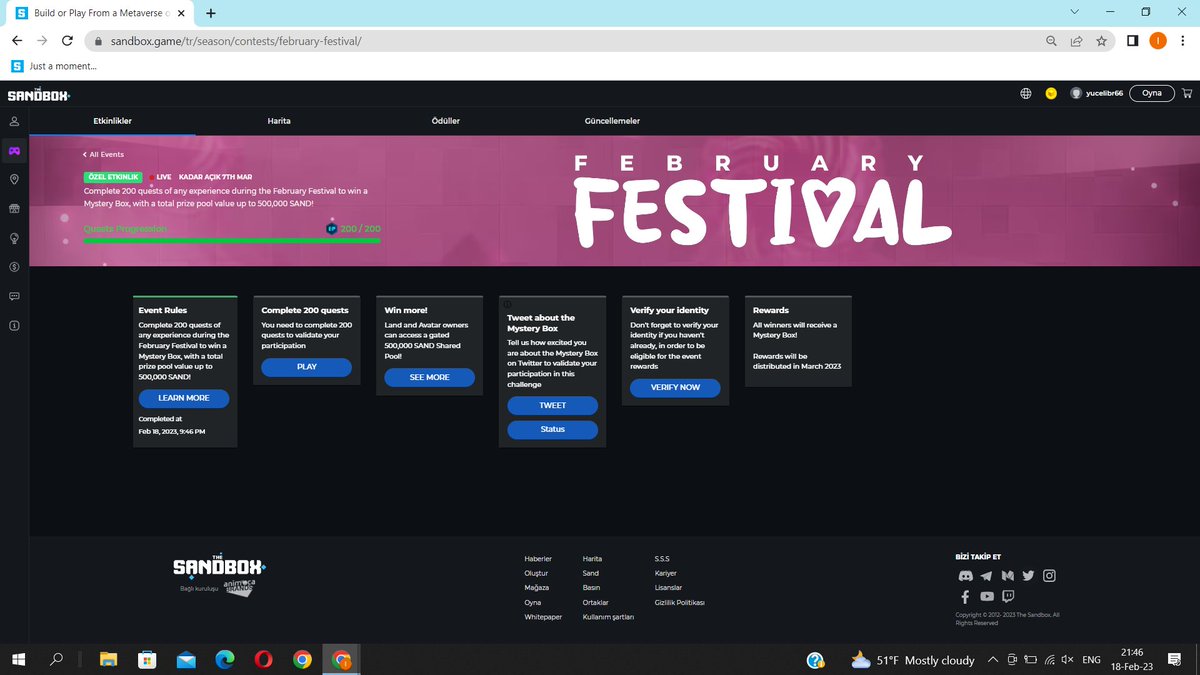This screenshot has height=675, width=1200.
Task: Click the Quests Progression bar
Action: [x=232, y=240]
